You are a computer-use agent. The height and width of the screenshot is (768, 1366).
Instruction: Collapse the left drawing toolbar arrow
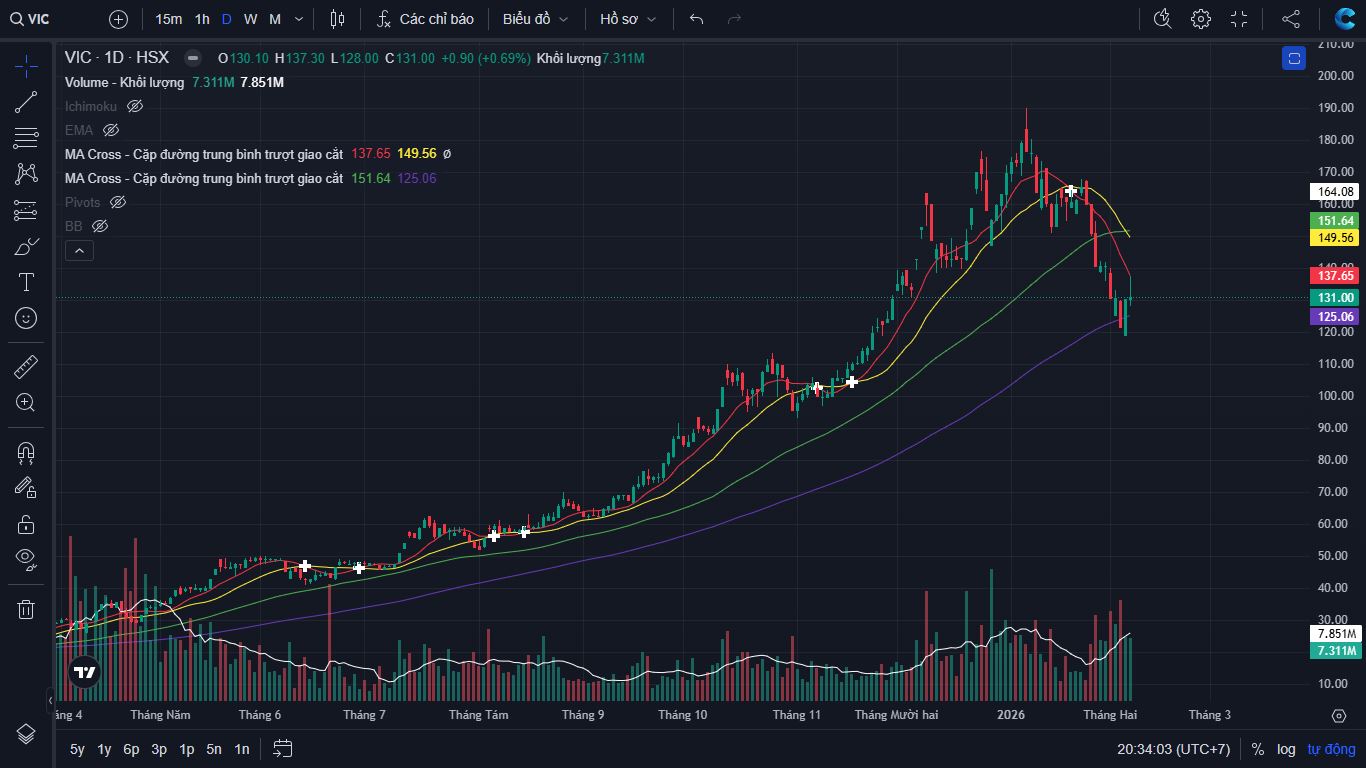[x=50, y=700]
